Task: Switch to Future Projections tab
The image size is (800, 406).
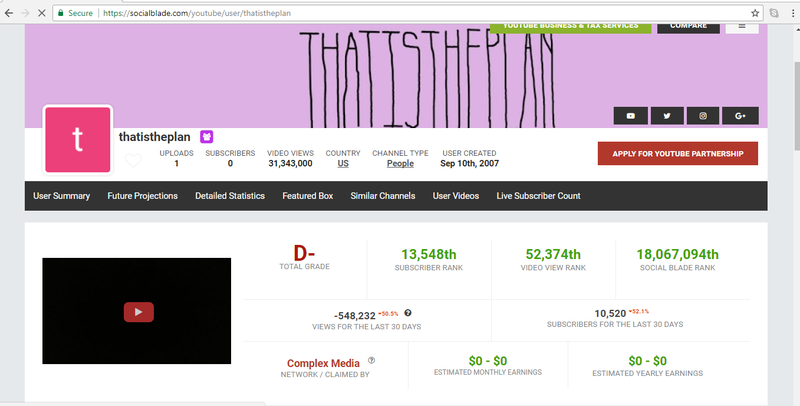Action: click(x=142, y=196)
